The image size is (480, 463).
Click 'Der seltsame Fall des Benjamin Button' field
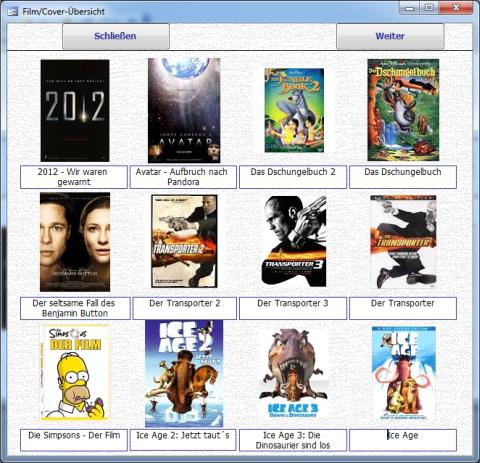click(75, 308)
